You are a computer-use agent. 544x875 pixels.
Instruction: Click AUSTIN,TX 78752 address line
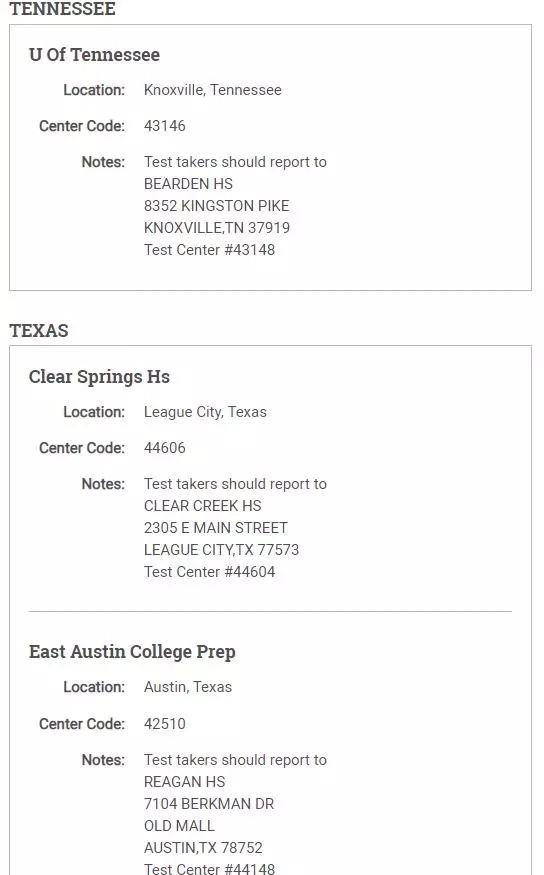(203, 848)
